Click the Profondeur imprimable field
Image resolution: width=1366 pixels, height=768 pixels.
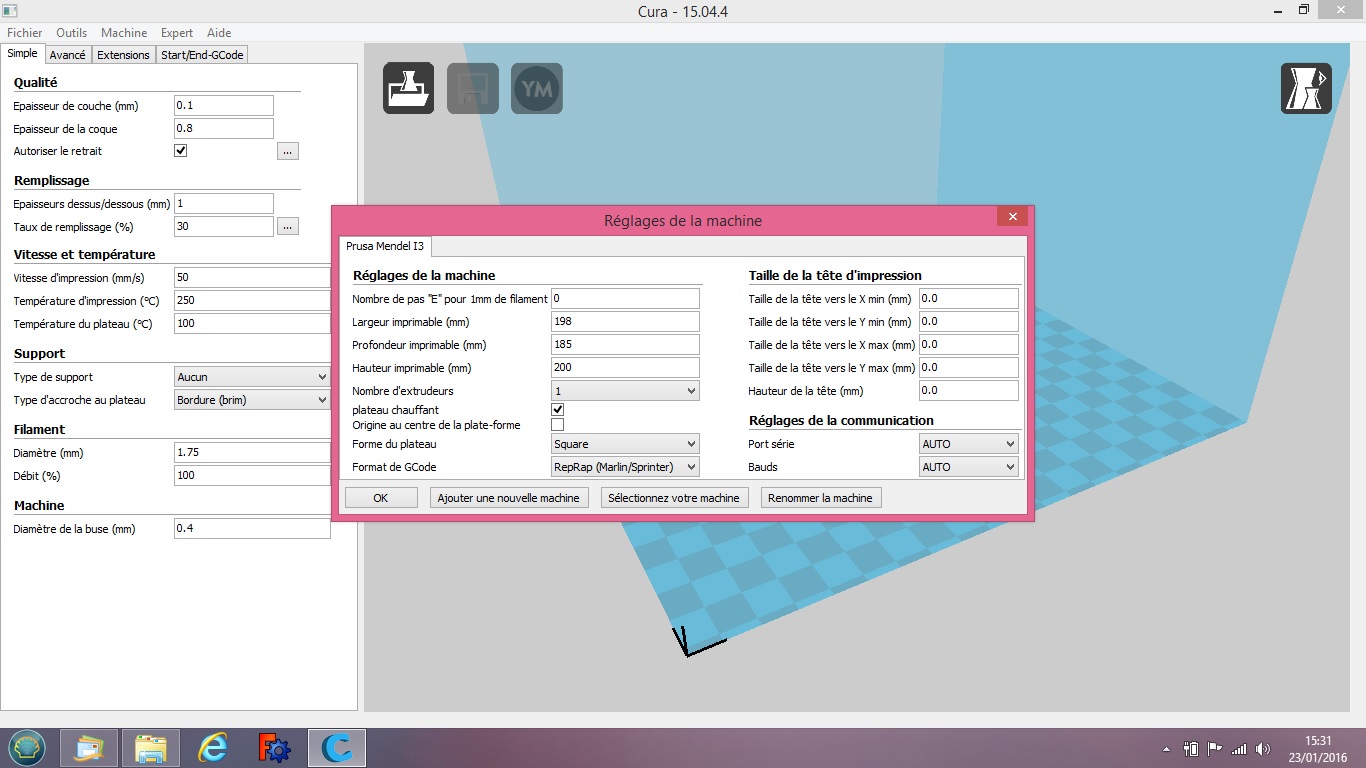625,344
